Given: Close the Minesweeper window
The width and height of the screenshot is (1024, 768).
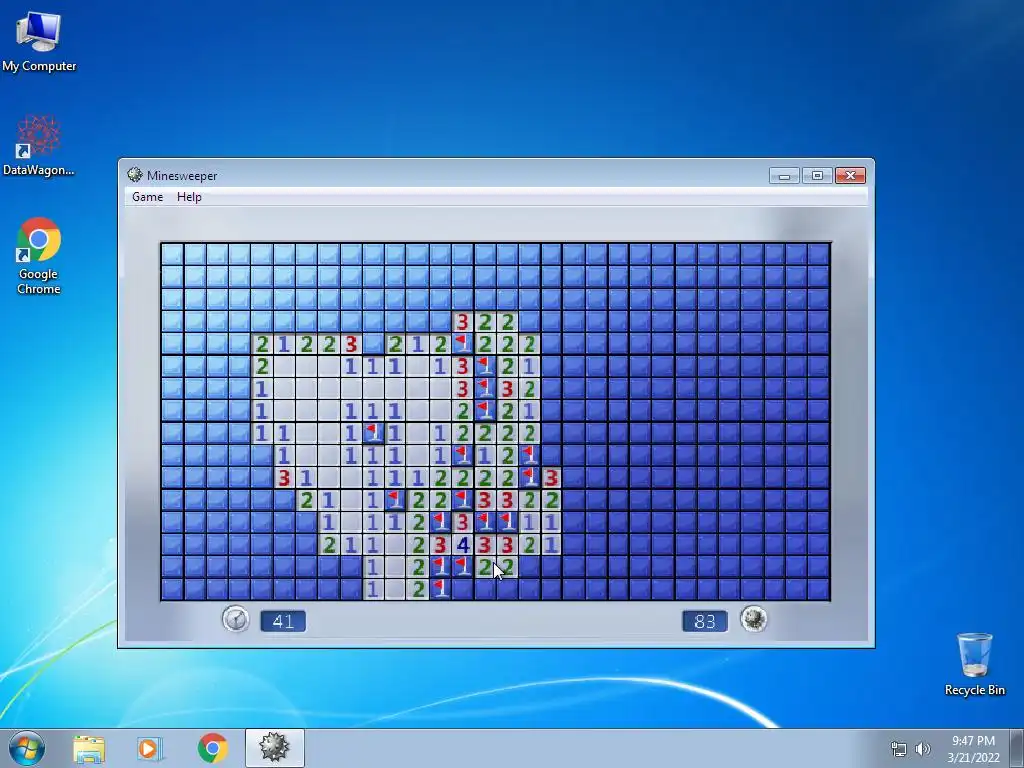Looking at the screenshot, I should (850, 176).
